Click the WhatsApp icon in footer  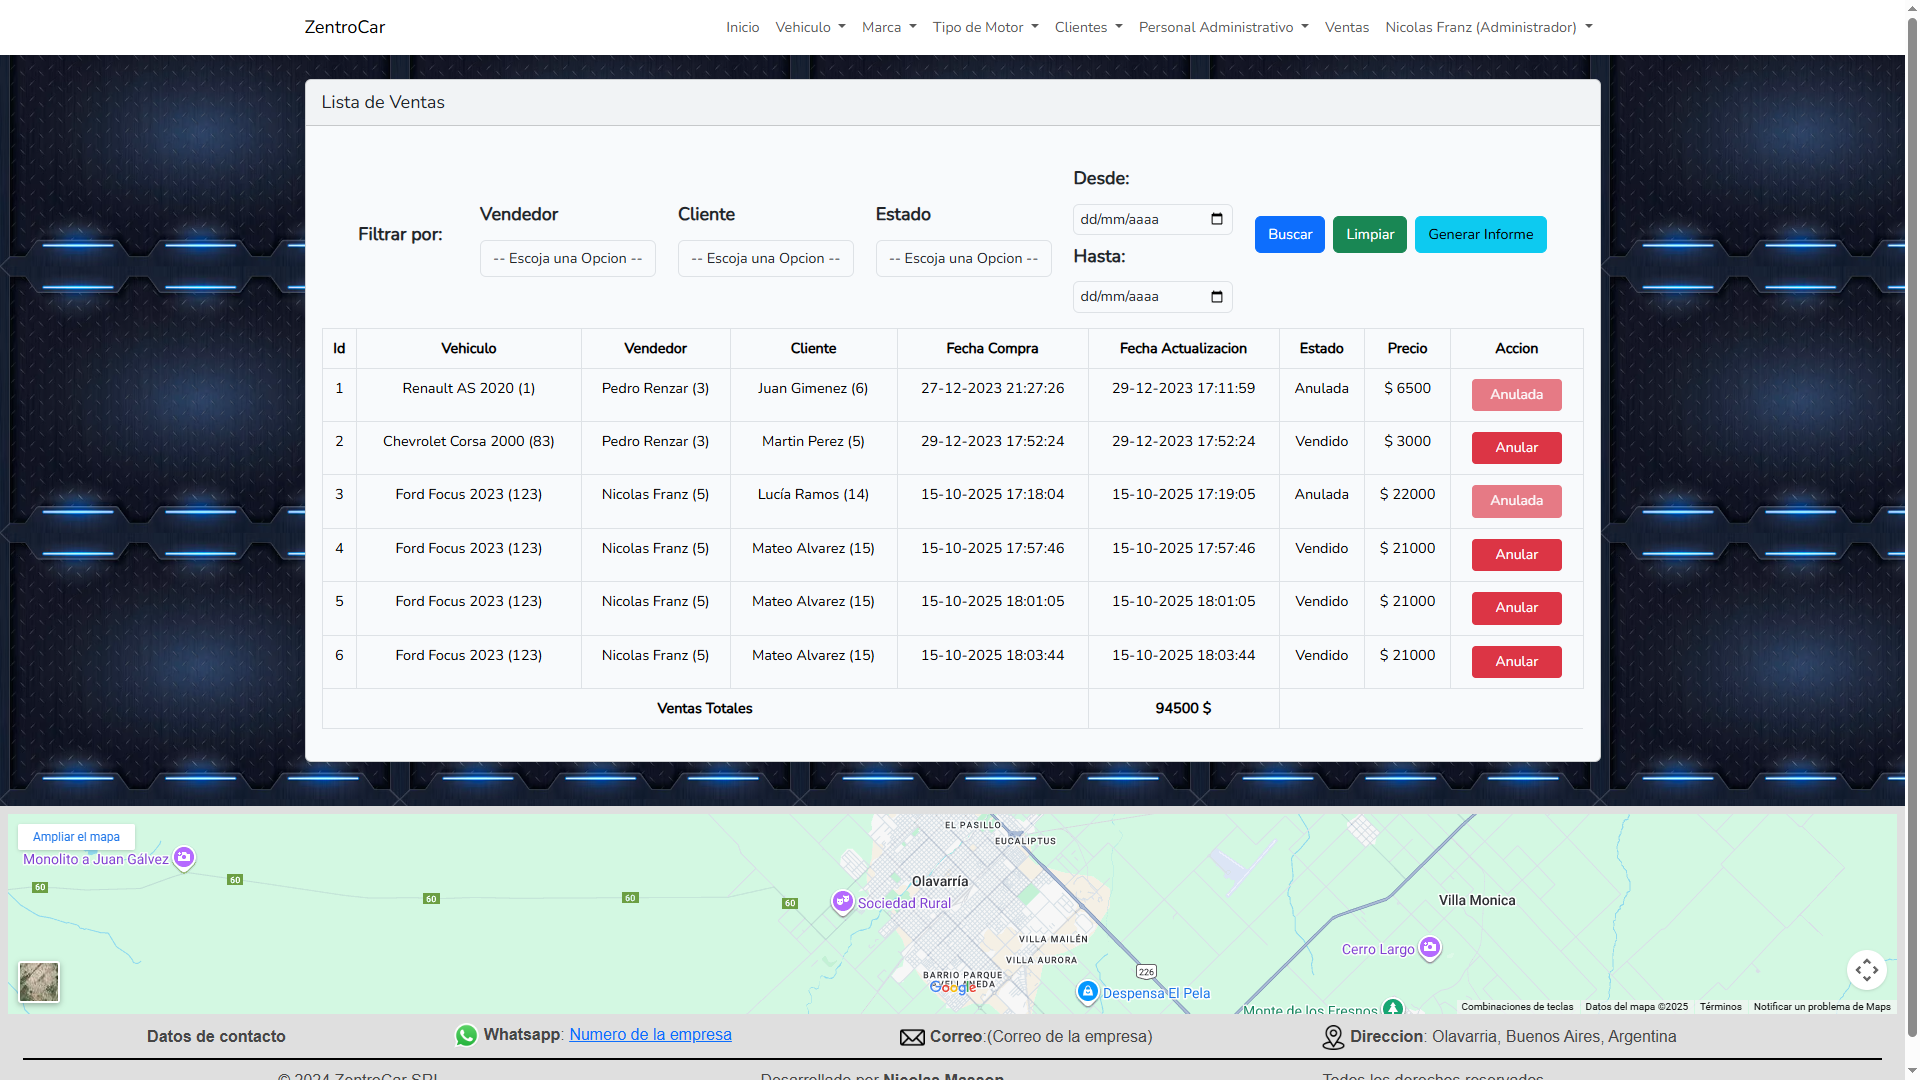[466, 1036]
